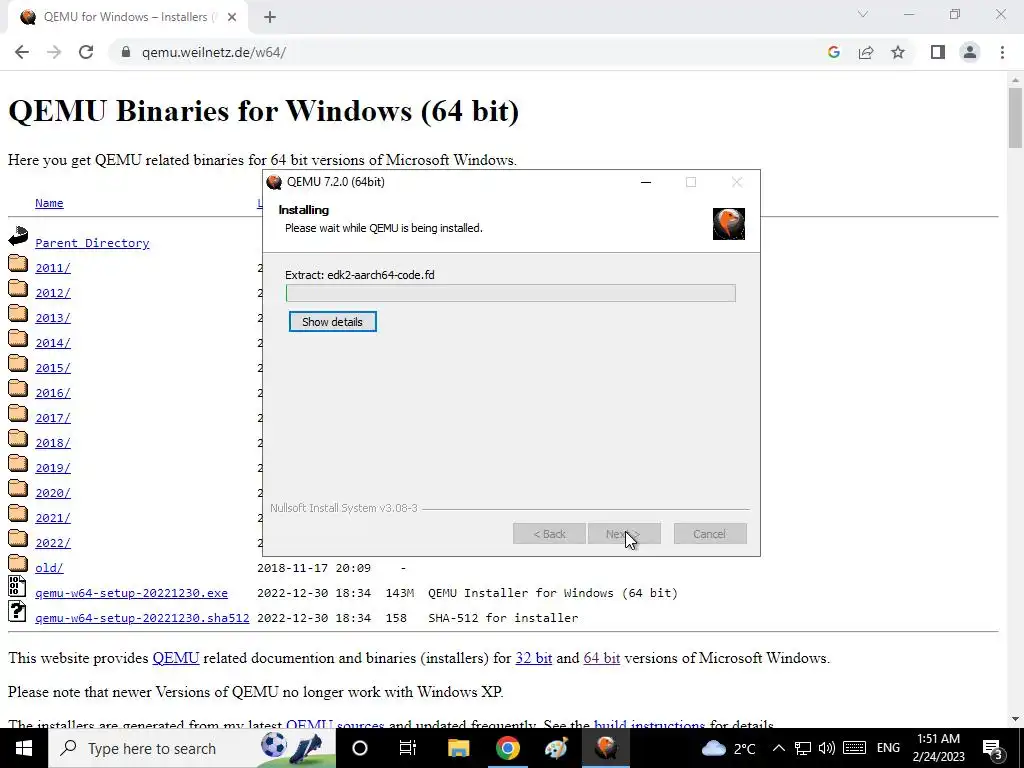Open the Chrome profile avatar
This screenshot has width=1024, height=768.
970,52
